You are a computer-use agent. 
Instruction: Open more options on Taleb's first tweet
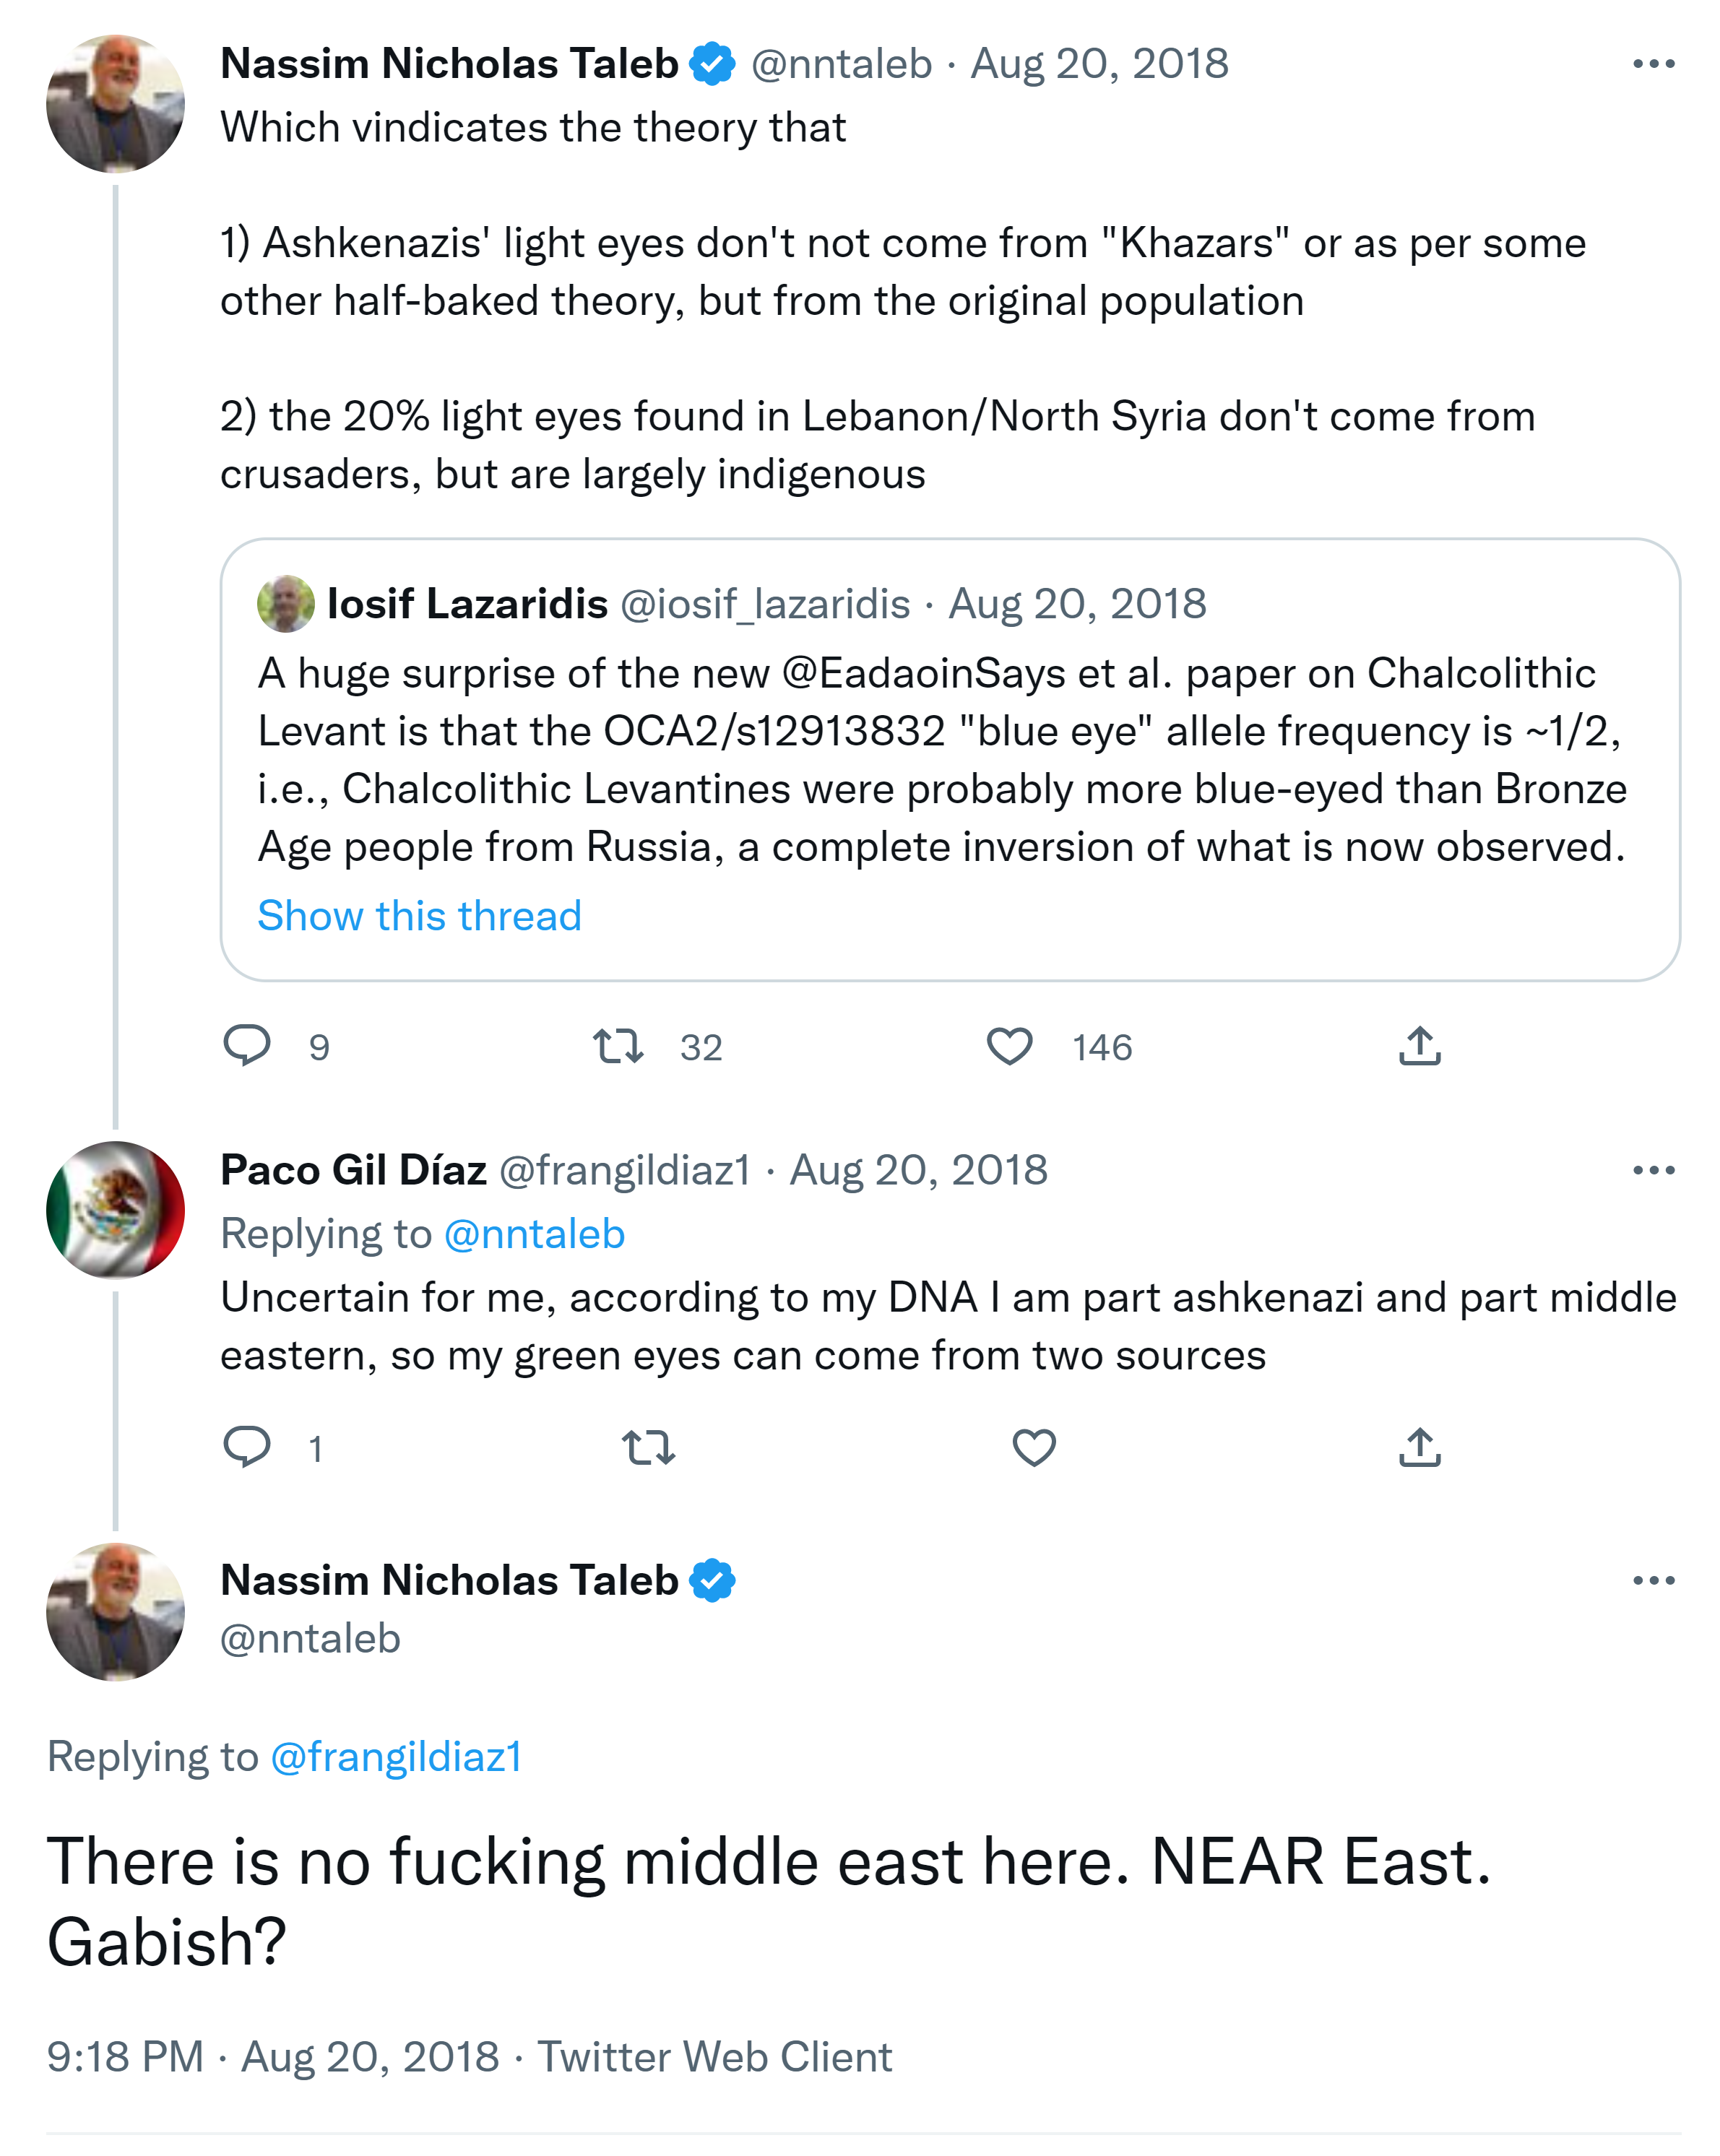pos(1653,64)
